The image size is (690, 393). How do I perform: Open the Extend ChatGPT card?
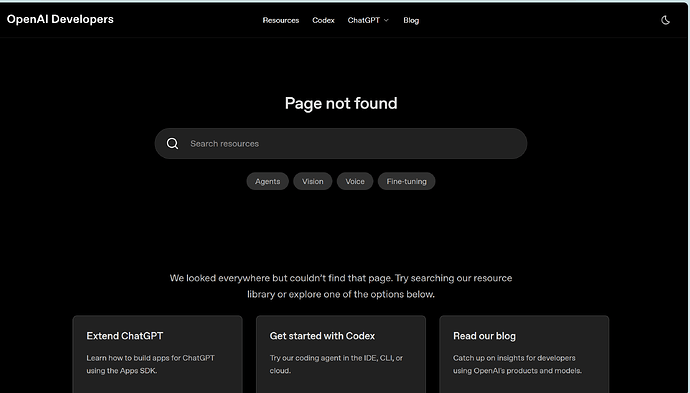tap(158, 354)
